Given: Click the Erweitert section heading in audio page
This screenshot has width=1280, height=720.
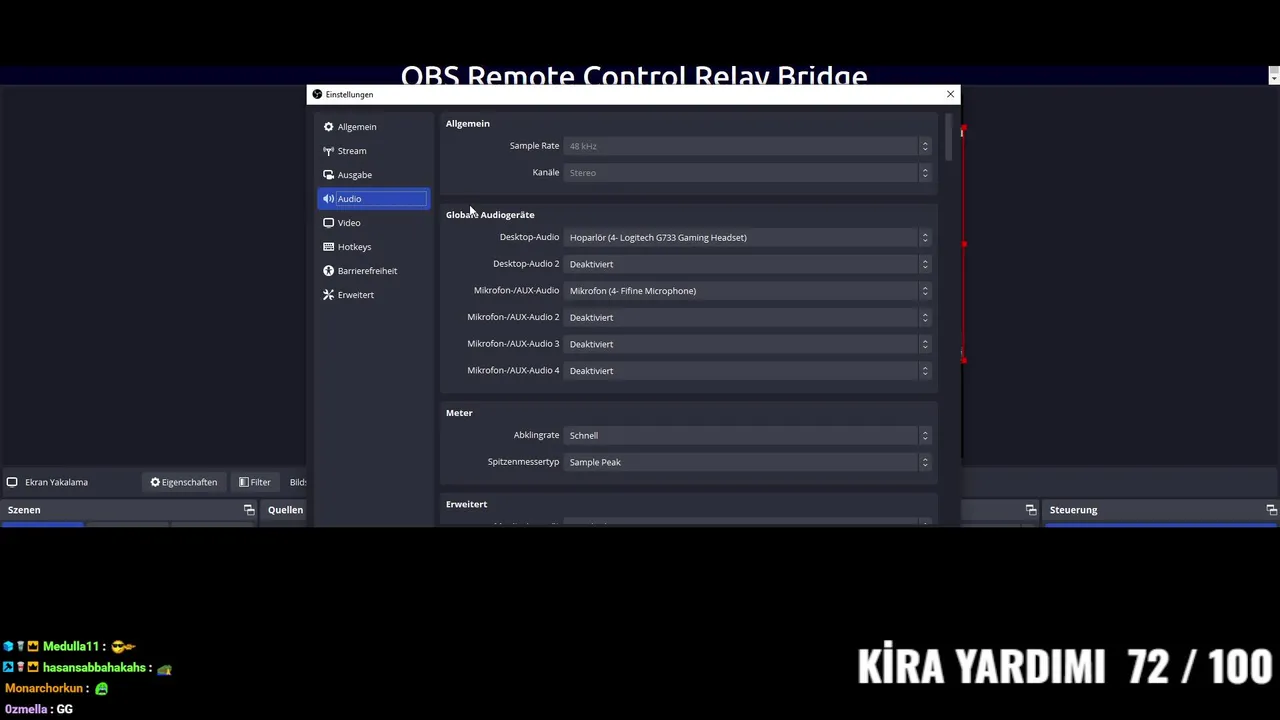Looking at the screenshot, I should 466,505.
